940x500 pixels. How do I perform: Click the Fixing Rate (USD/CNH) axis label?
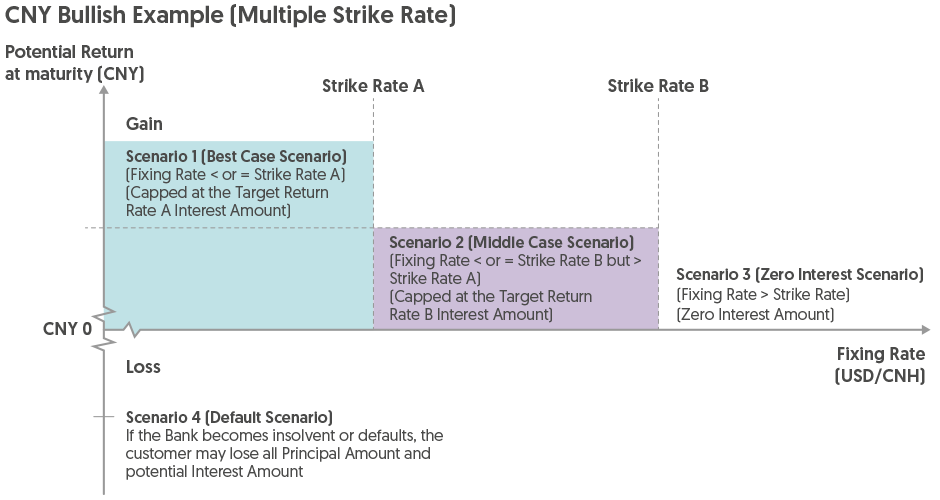tap(880, 365)
